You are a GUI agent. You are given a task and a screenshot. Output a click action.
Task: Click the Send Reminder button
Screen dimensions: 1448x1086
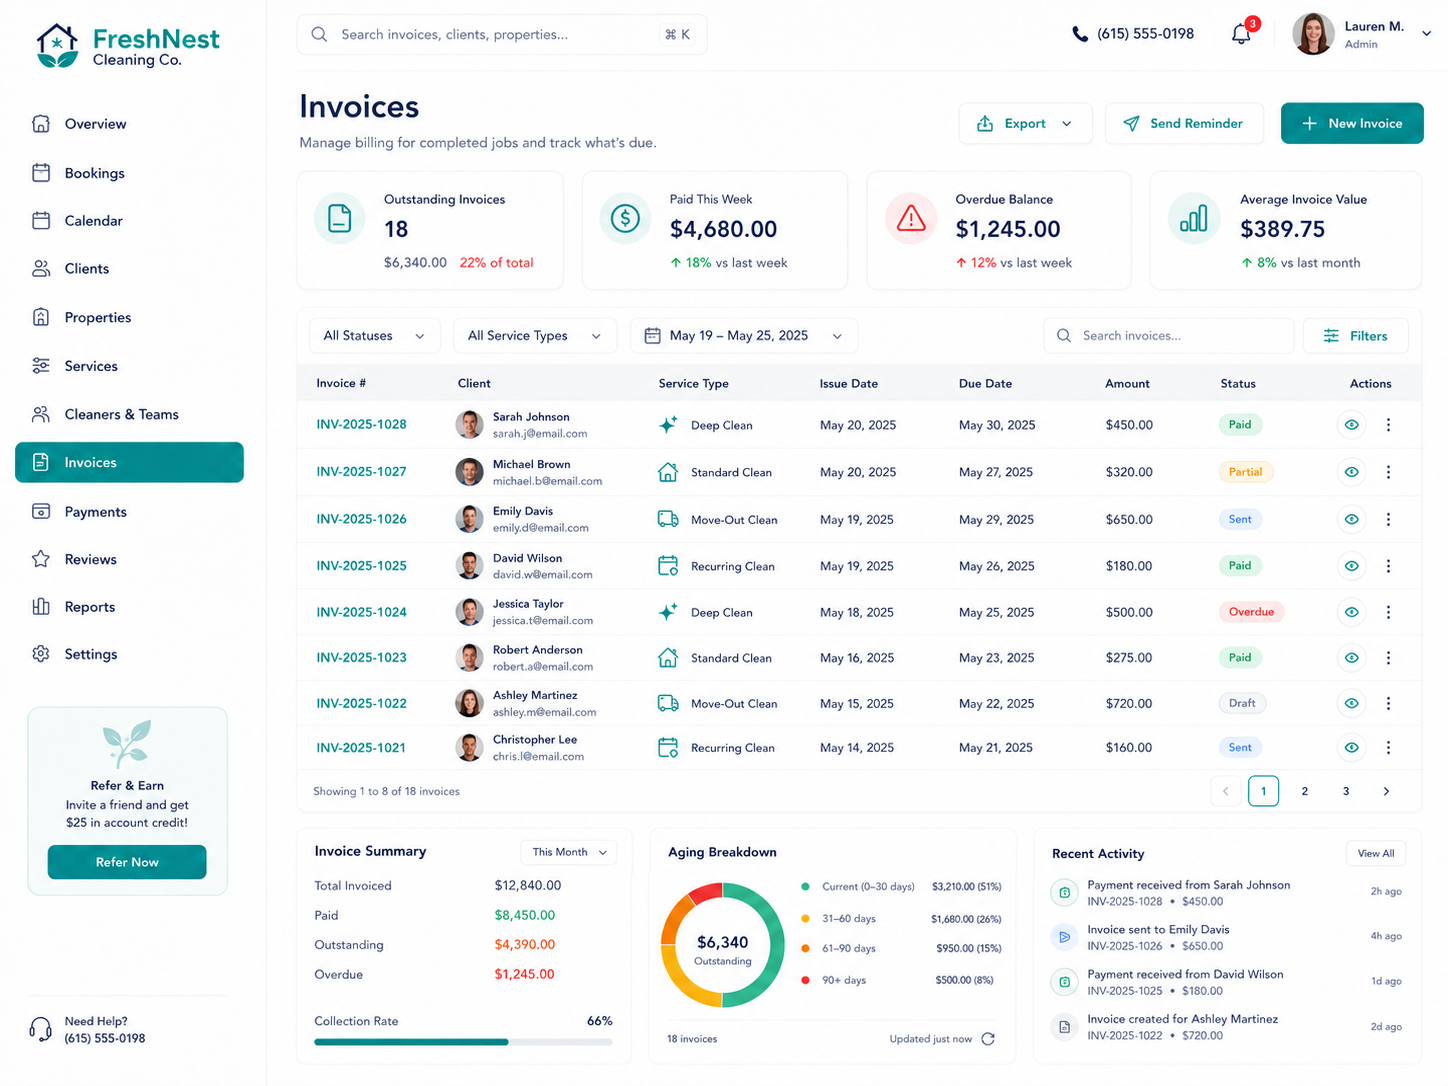1184,123
